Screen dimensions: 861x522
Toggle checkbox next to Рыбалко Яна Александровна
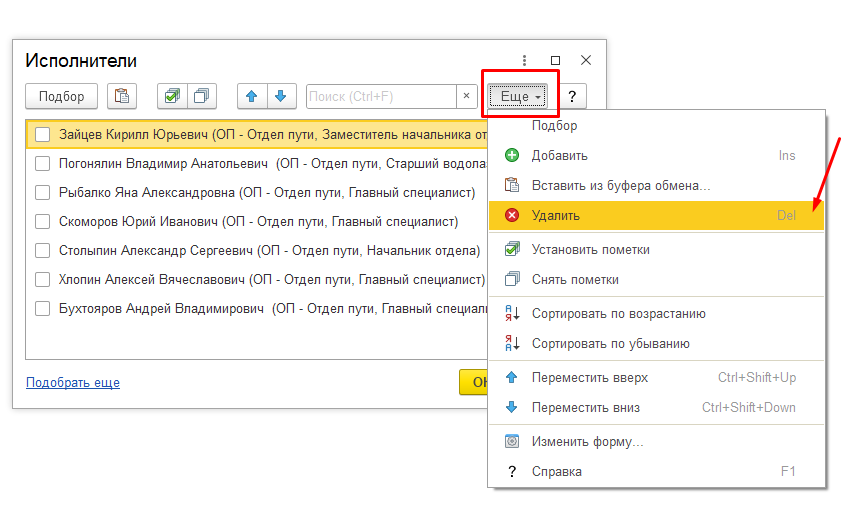tap(42, 192)
